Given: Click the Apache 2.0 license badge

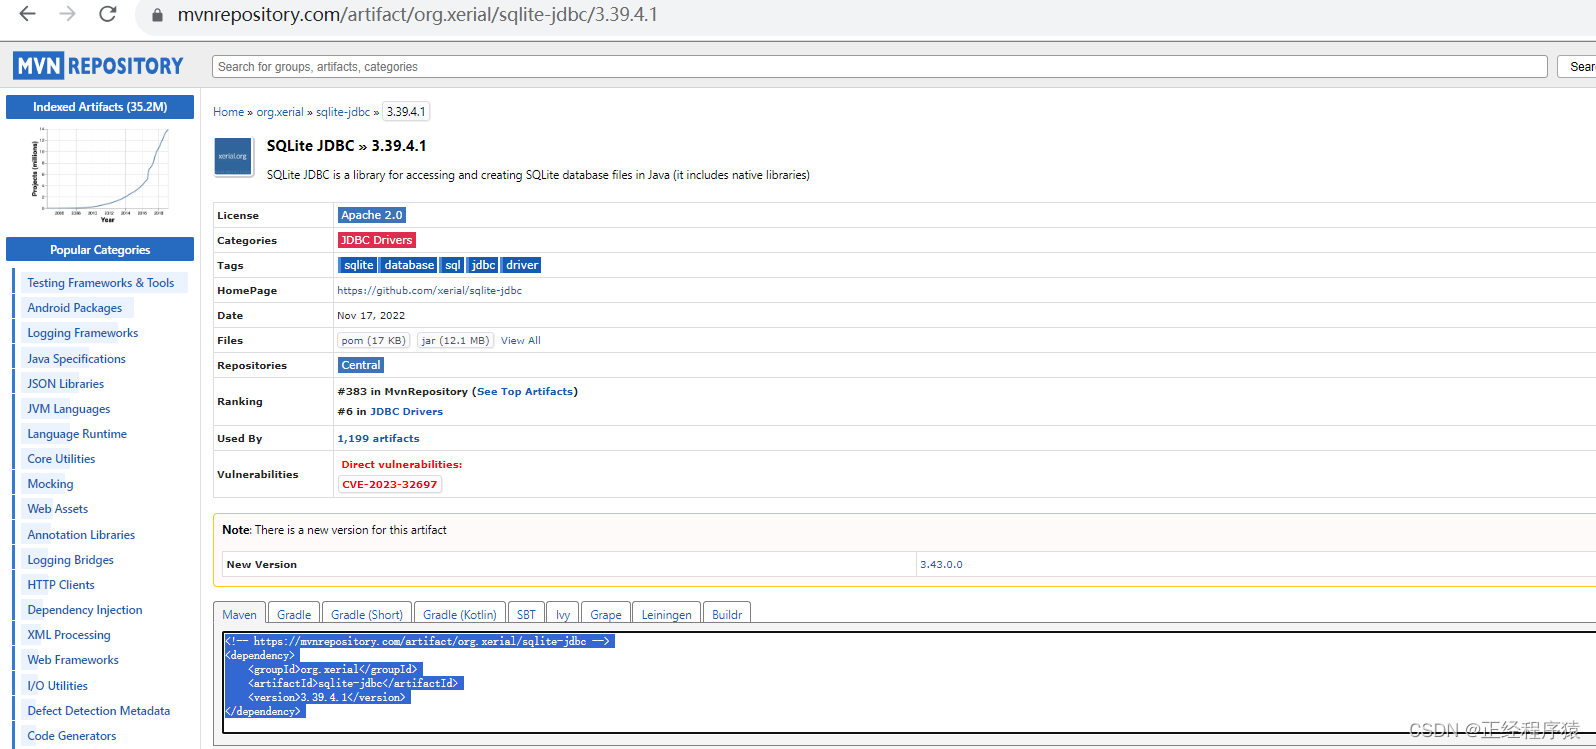Looking at the screenshot, I should [x=372, y=215].
